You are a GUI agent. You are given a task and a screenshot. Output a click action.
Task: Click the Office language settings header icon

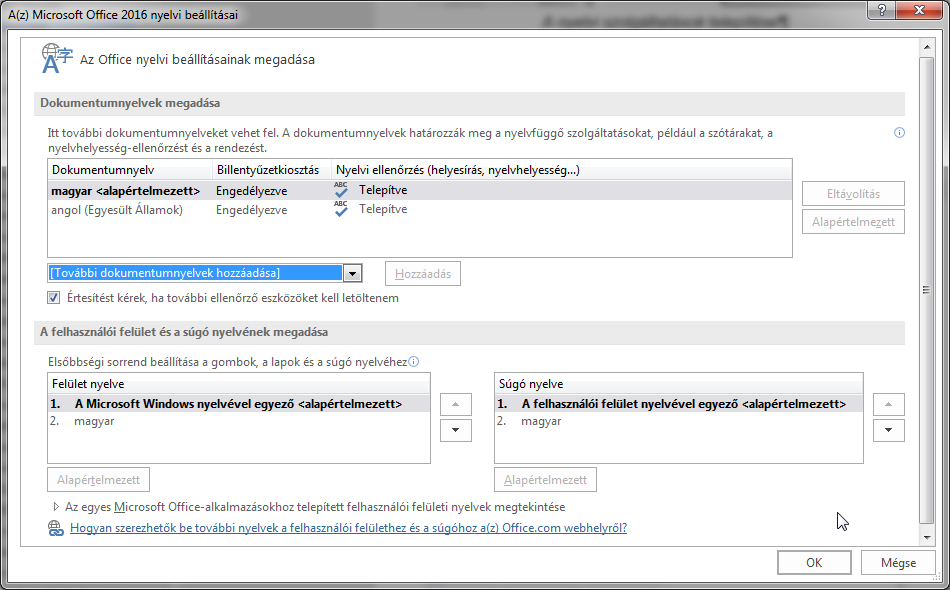click(x=57, y=58)
